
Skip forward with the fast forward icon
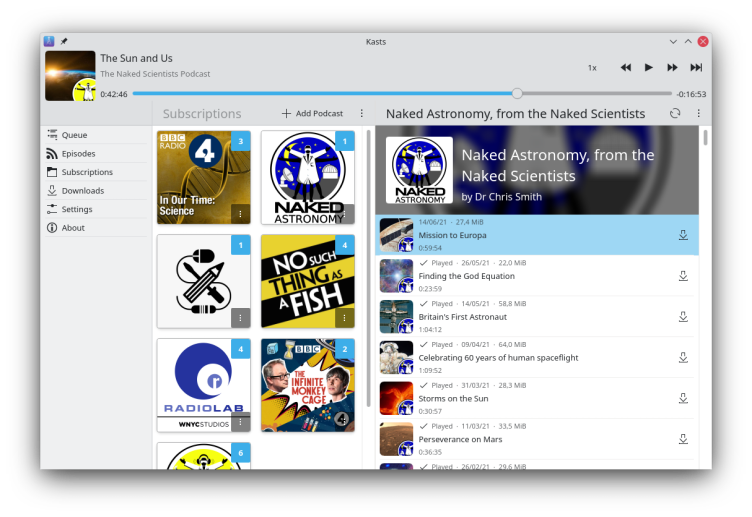coord(672,68)
